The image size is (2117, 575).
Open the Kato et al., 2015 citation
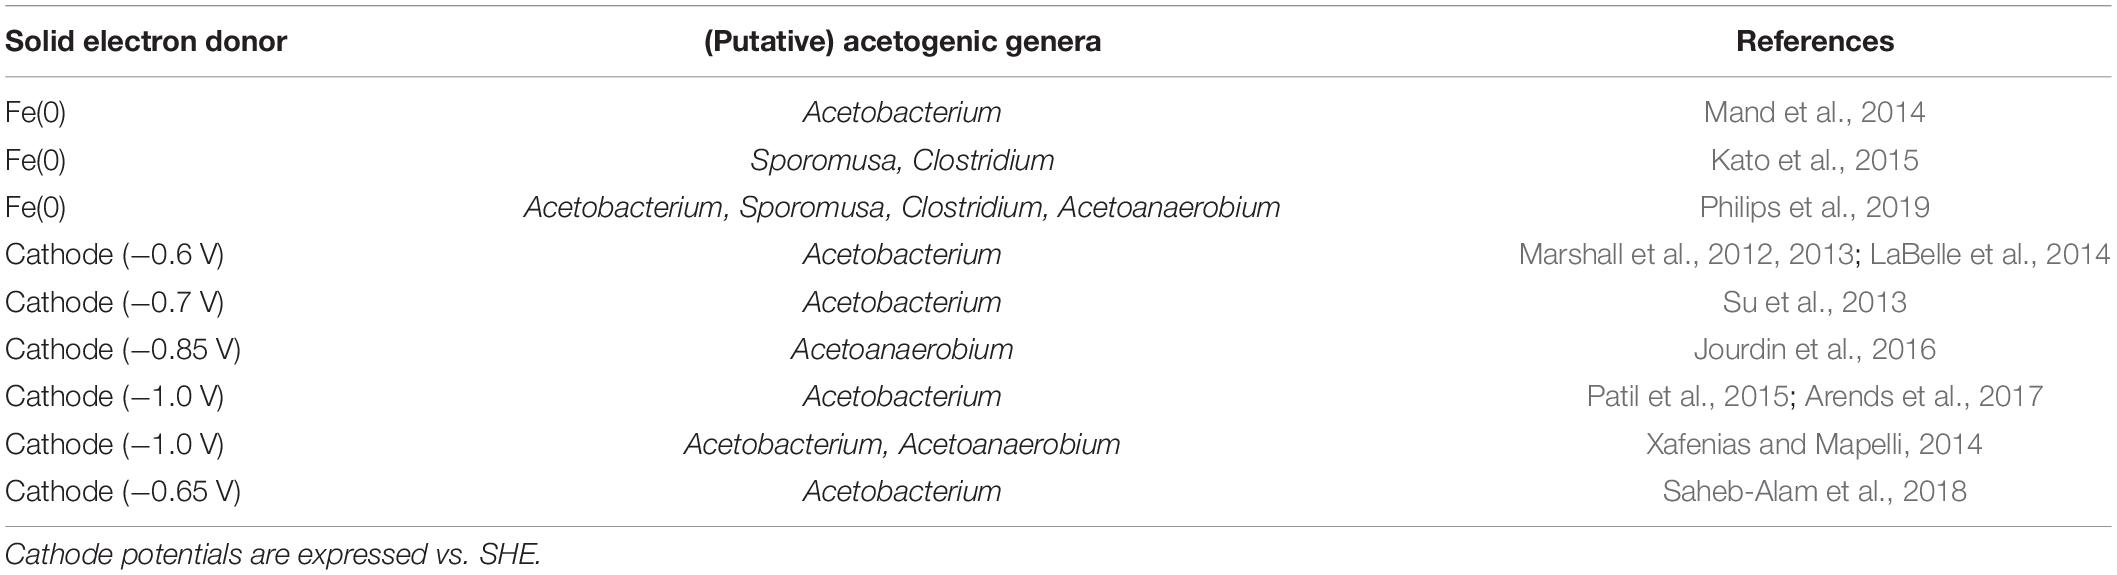point(1814,160)
